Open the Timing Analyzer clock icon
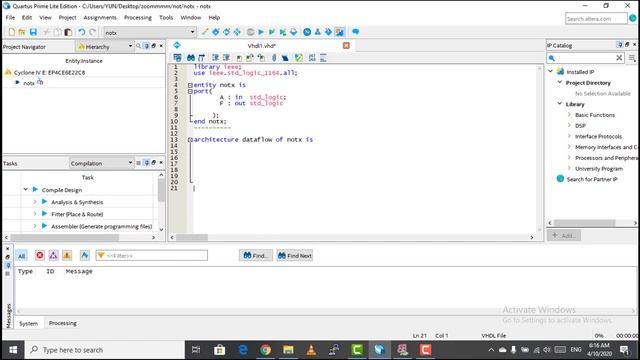Viewport: 640px width, 360px height. point(307,31)
